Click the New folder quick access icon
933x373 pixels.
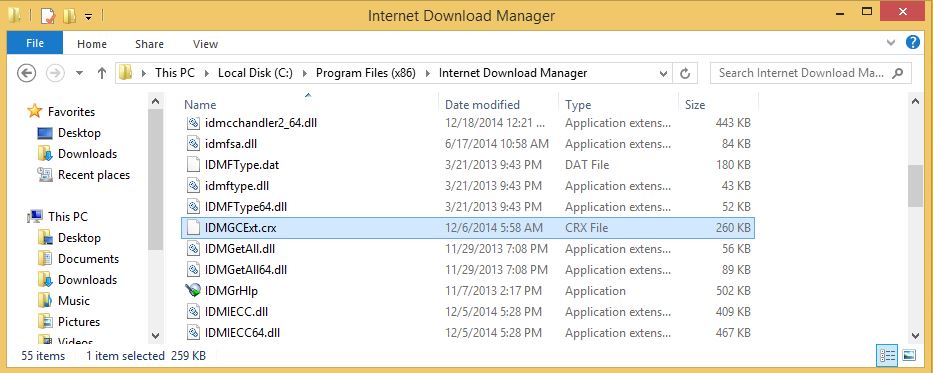pyautogui.click(x=69, y=15)
